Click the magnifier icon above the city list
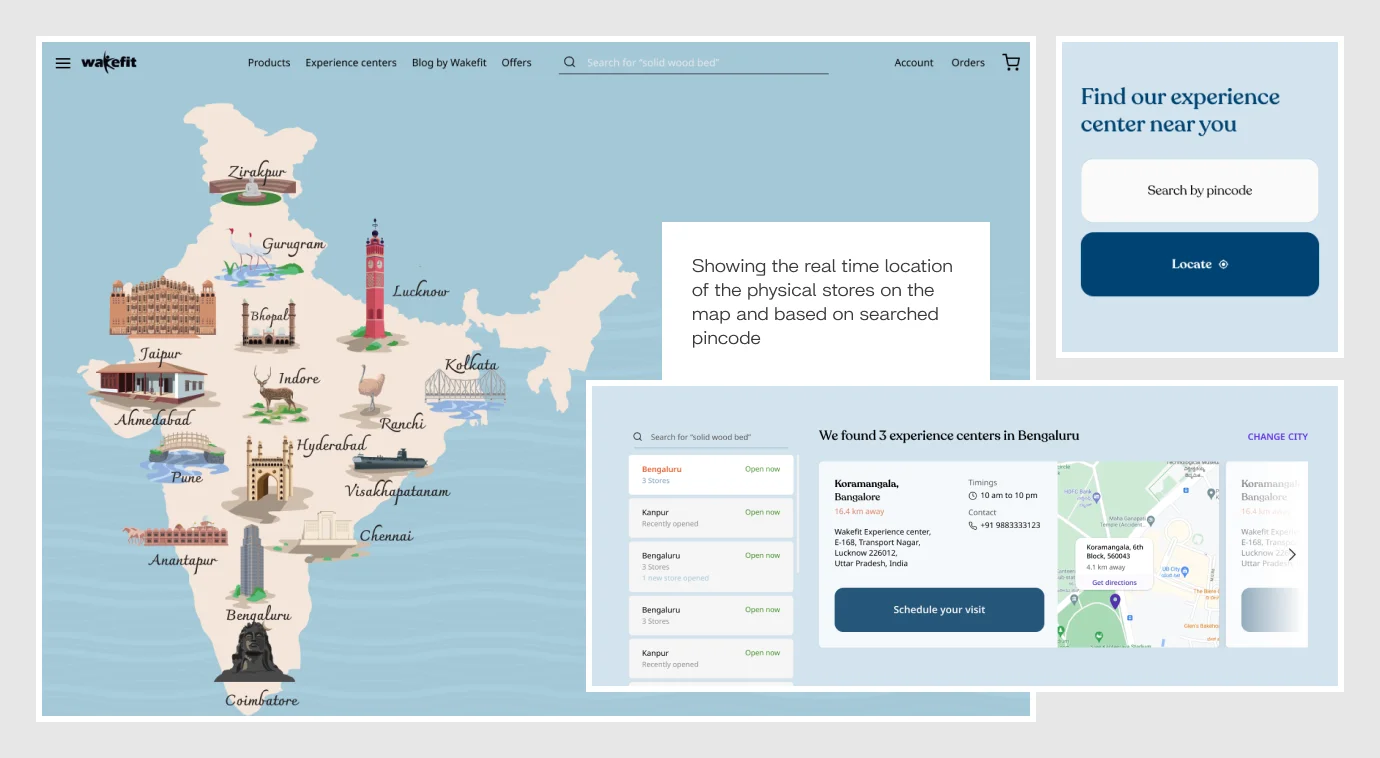Image resolution: width=1380 pixels, height=758 pixels. pos(637,437)
